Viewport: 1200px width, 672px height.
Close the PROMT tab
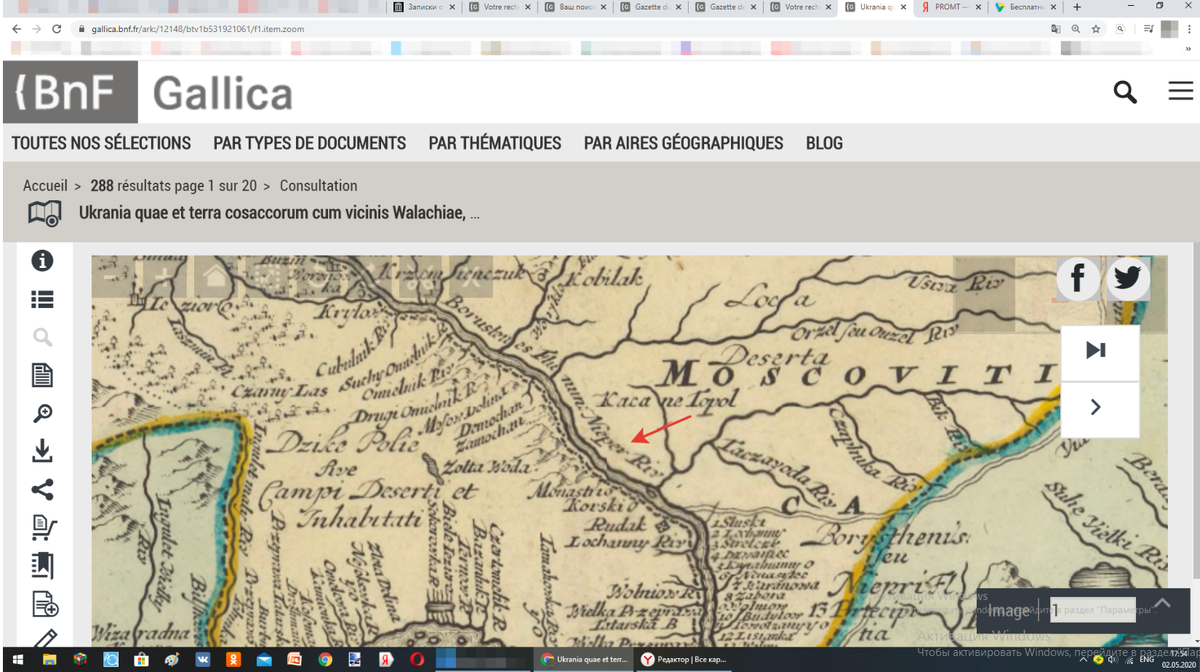pyautogui.click(x=976, y=7)
